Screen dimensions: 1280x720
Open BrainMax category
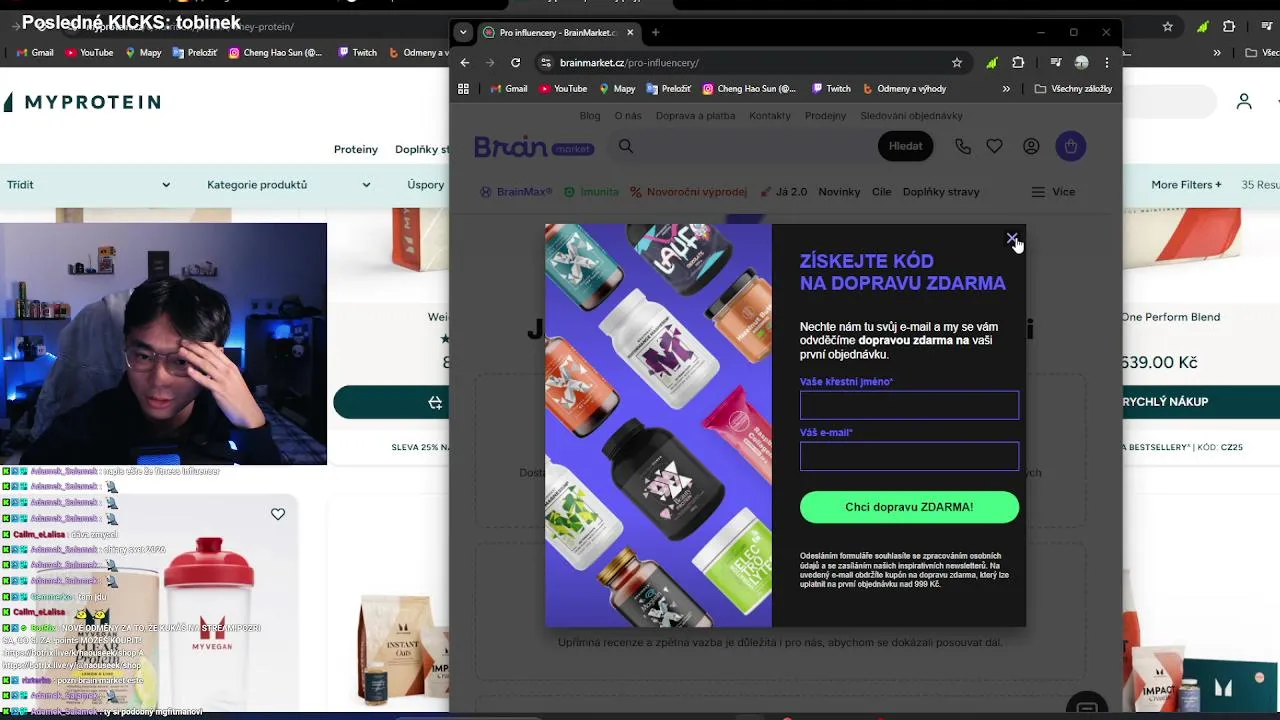[515, 192]
